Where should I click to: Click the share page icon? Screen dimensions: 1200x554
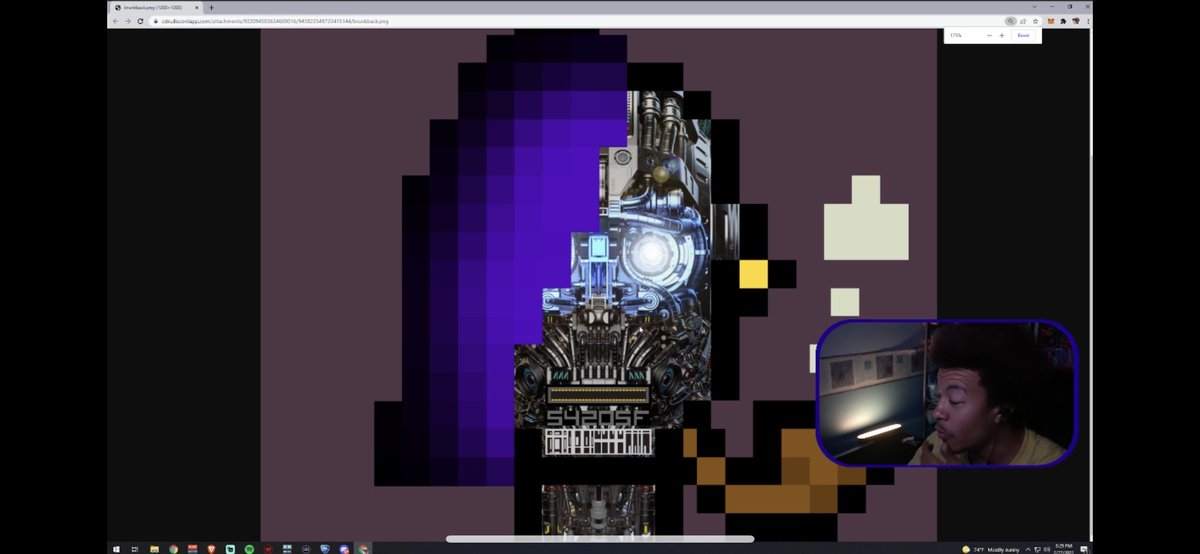tap(1023, 21)
